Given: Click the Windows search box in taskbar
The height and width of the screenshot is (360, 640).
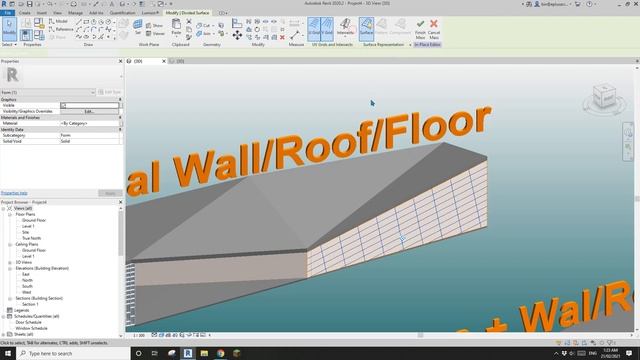Looking at the screenshot, I should click(73, 353).
